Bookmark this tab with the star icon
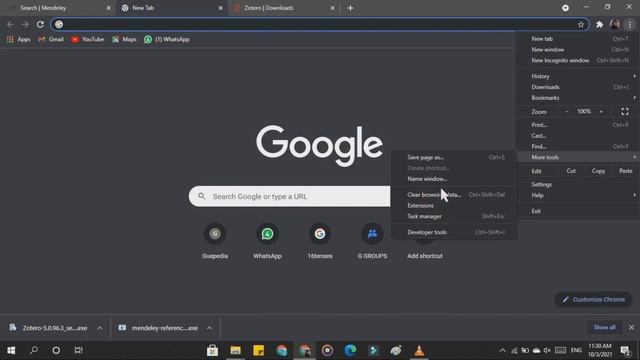Image resolution: width=640 pixels, height=360 pixels. coord(581,24)
